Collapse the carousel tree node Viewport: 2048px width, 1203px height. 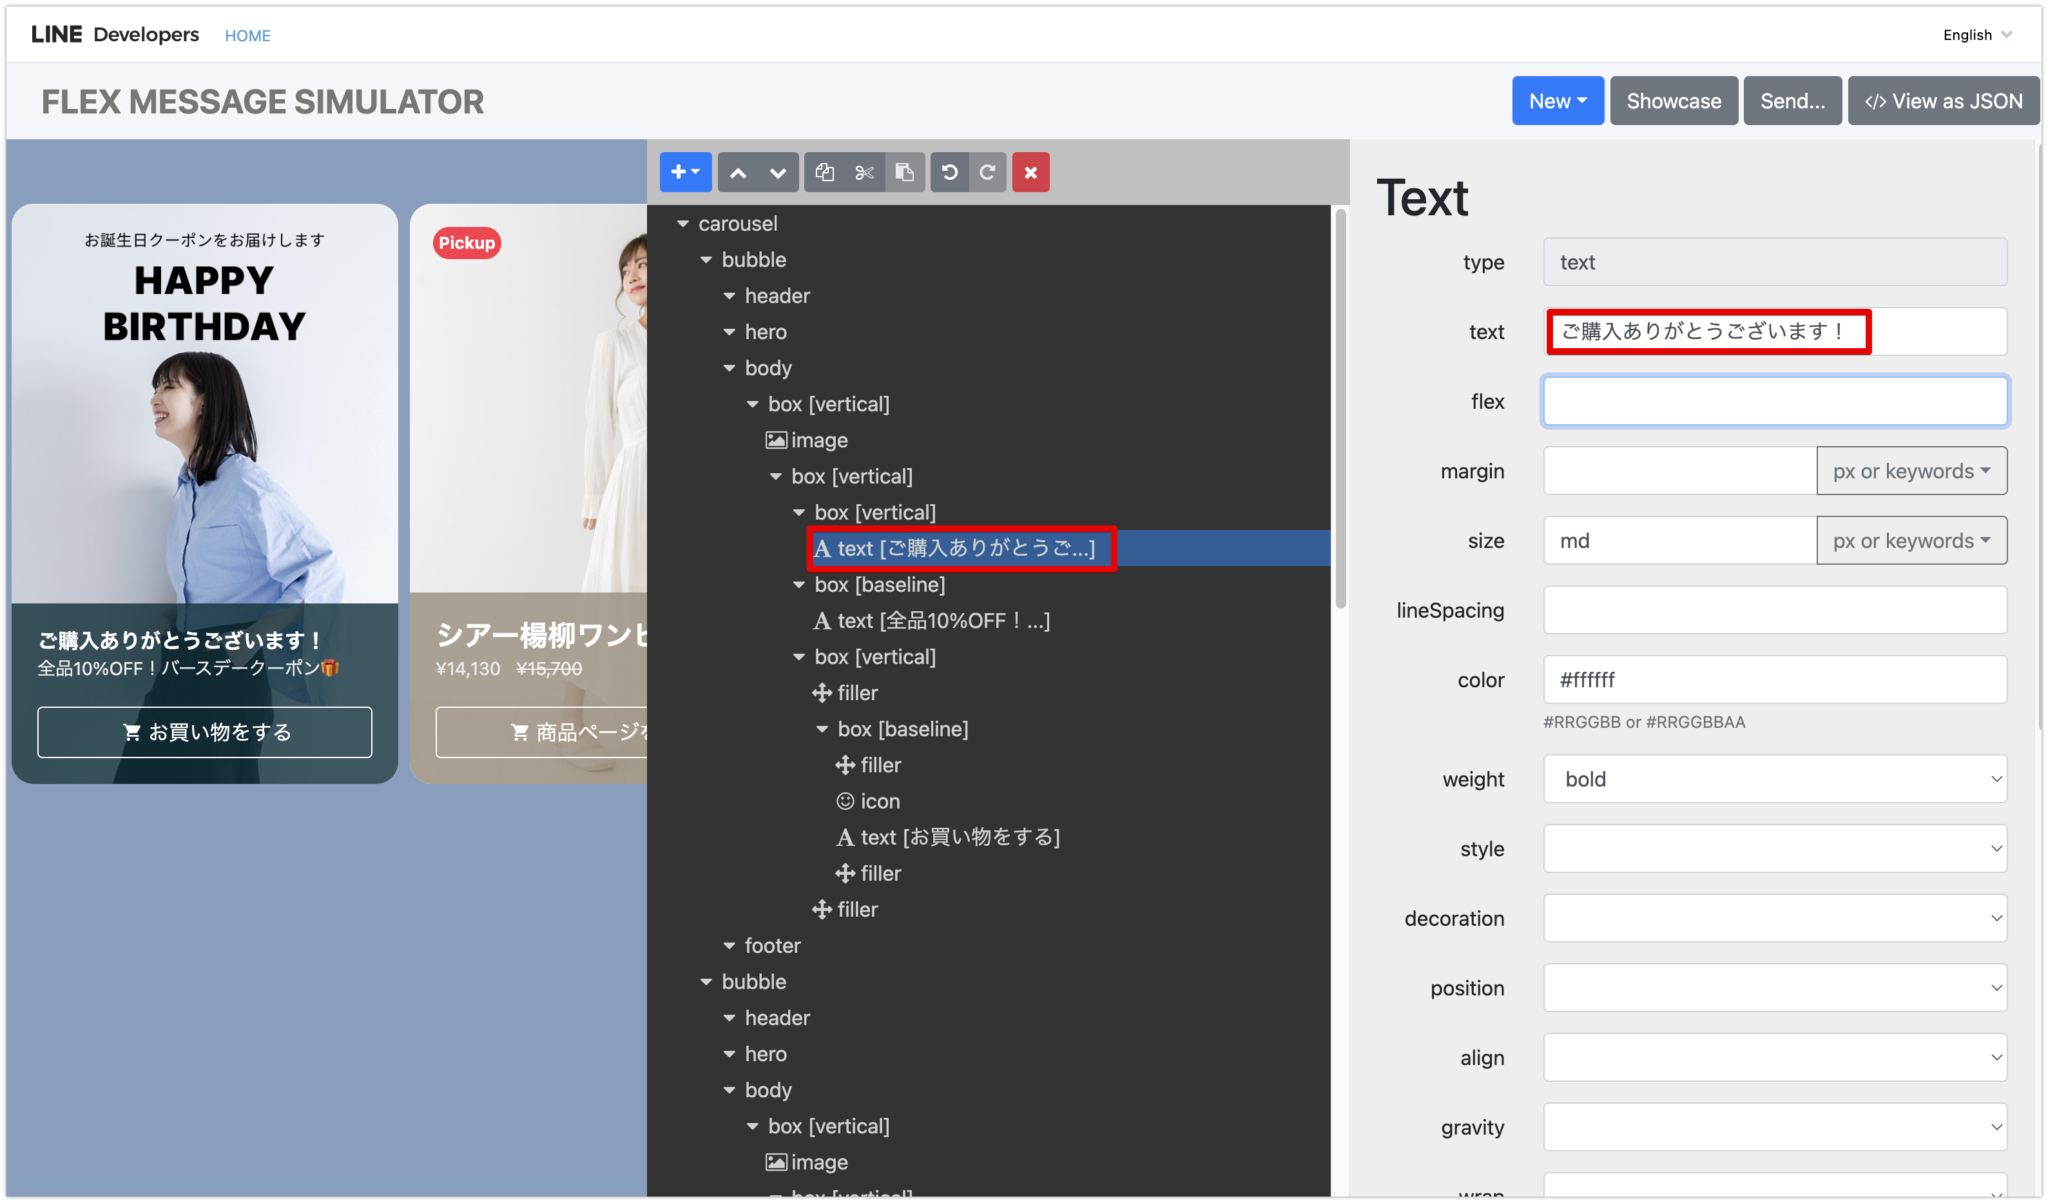point(683,223)
